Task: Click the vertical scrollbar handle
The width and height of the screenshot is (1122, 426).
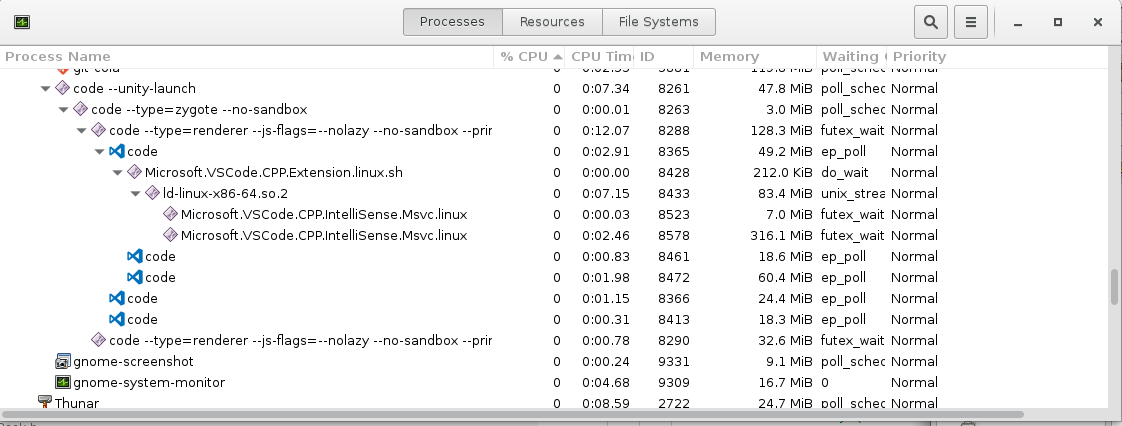Action: pyautogui.click(x=1114, y=287)
